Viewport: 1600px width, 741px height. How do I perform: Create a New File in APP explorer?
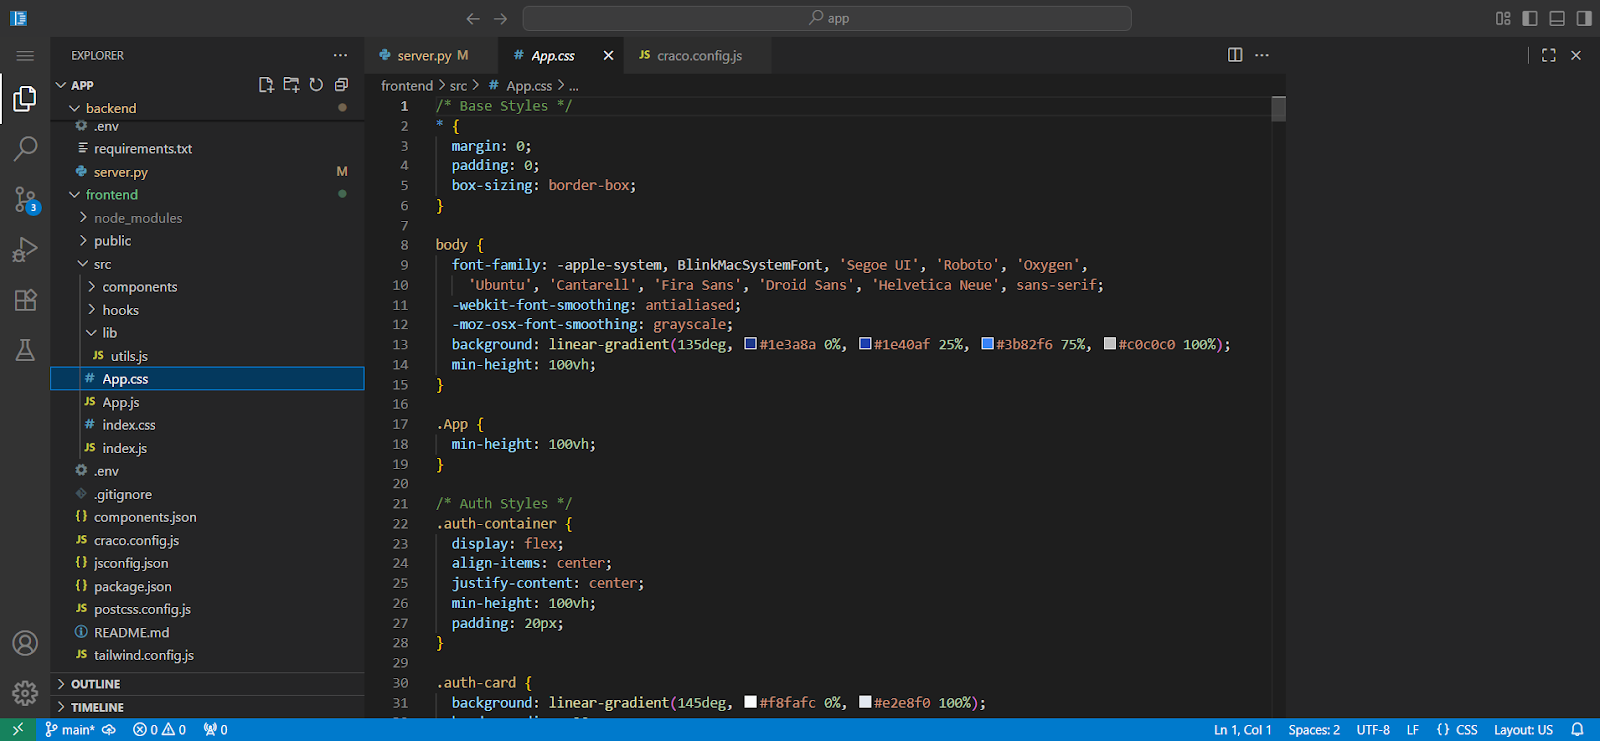266,85
